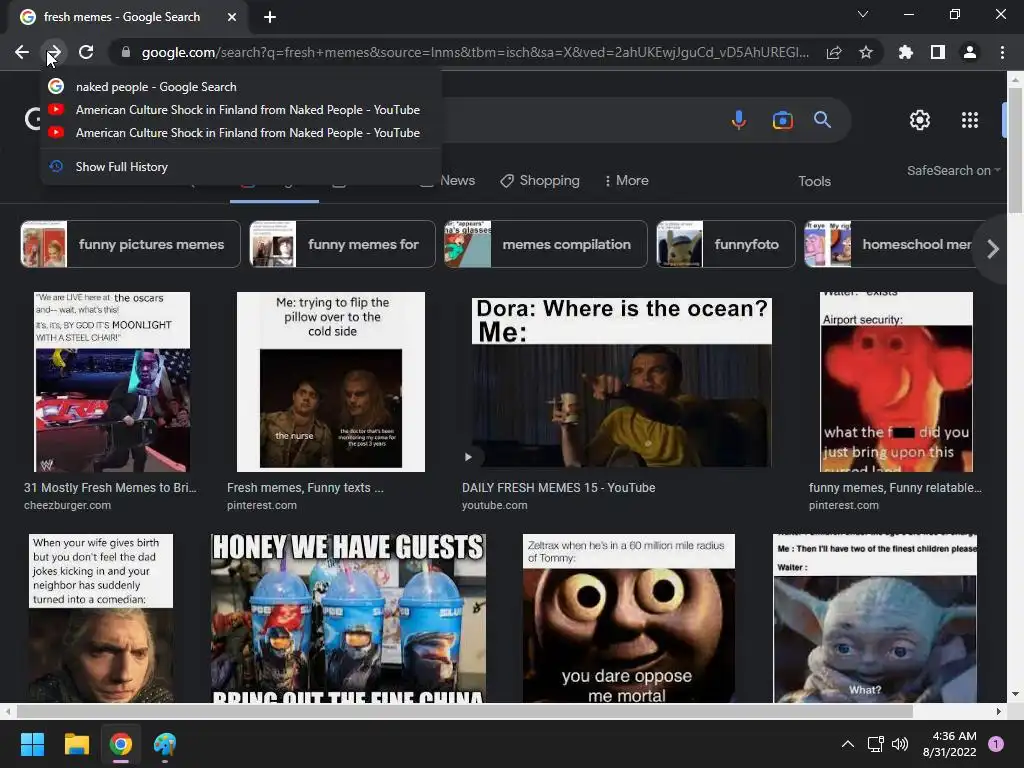Click the vertical page scrollbar thumb
Image resolution: width=1024 pixels, height=768 pixels.
click(x=1015, y=150)
